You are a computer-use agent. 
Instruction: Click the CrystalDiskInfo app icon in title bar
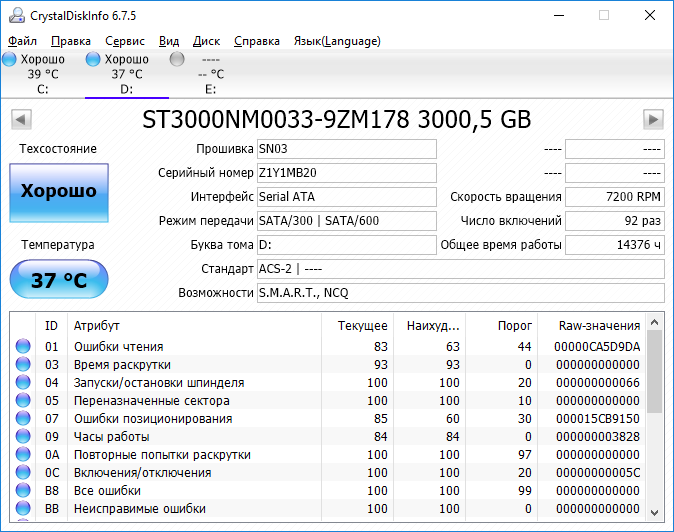coord(17,15)
